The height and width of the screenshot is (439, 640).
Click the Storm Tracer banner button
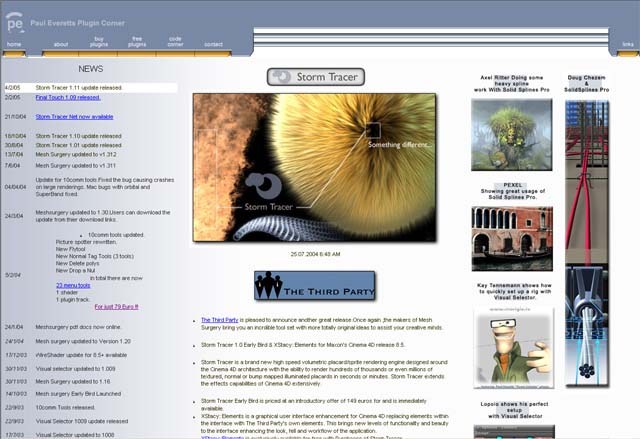click(316, 77)
